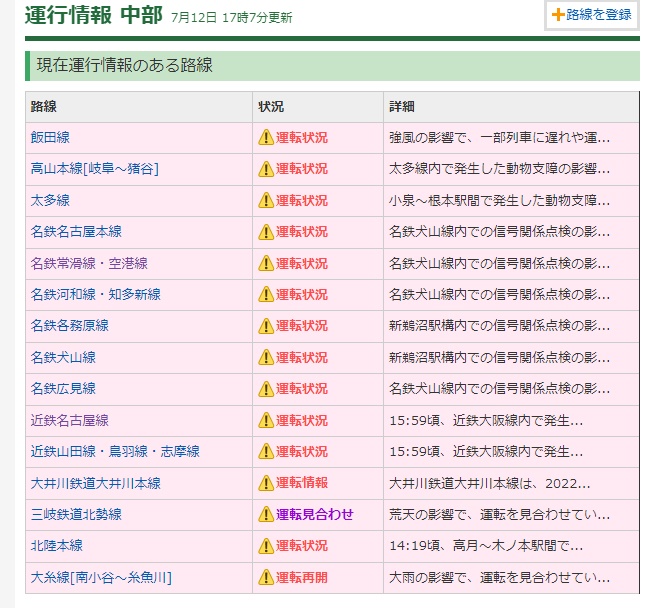Click detail text 大井川鉄道大井川本線は、2022…

(490, 483)
